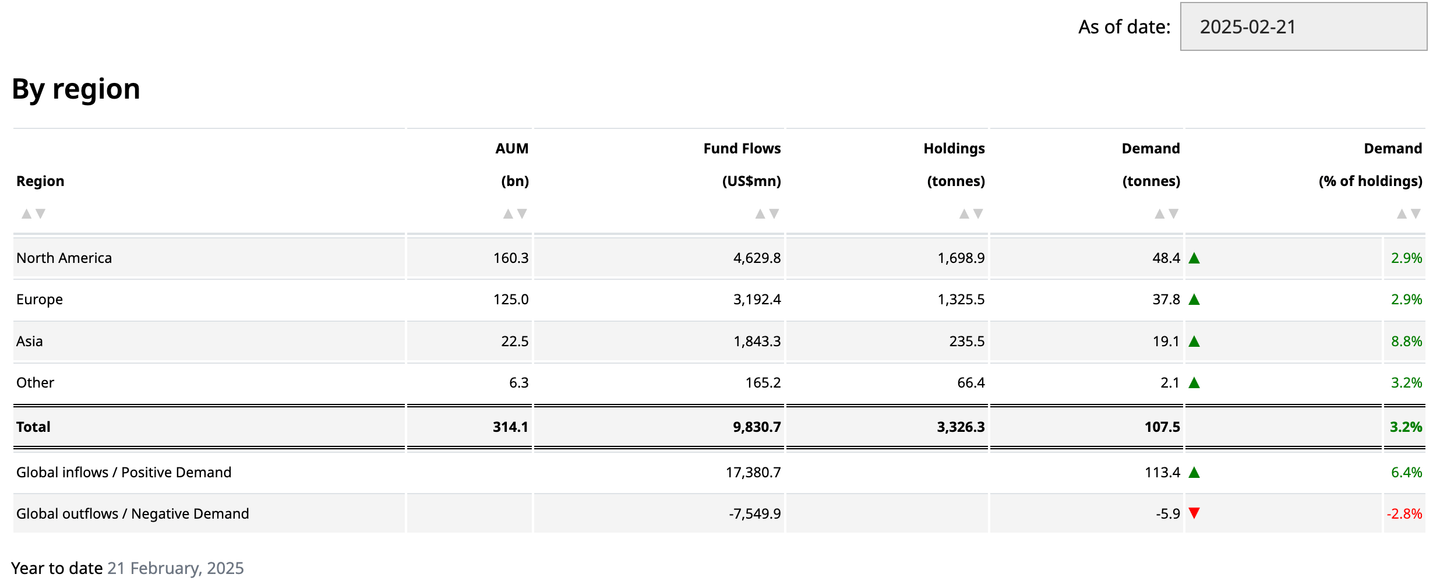Image resolution: width=1440 pixels, height=587 pixels.
Task: Sort by Demand tonnes column arrows
Action: pos(1166,213)
